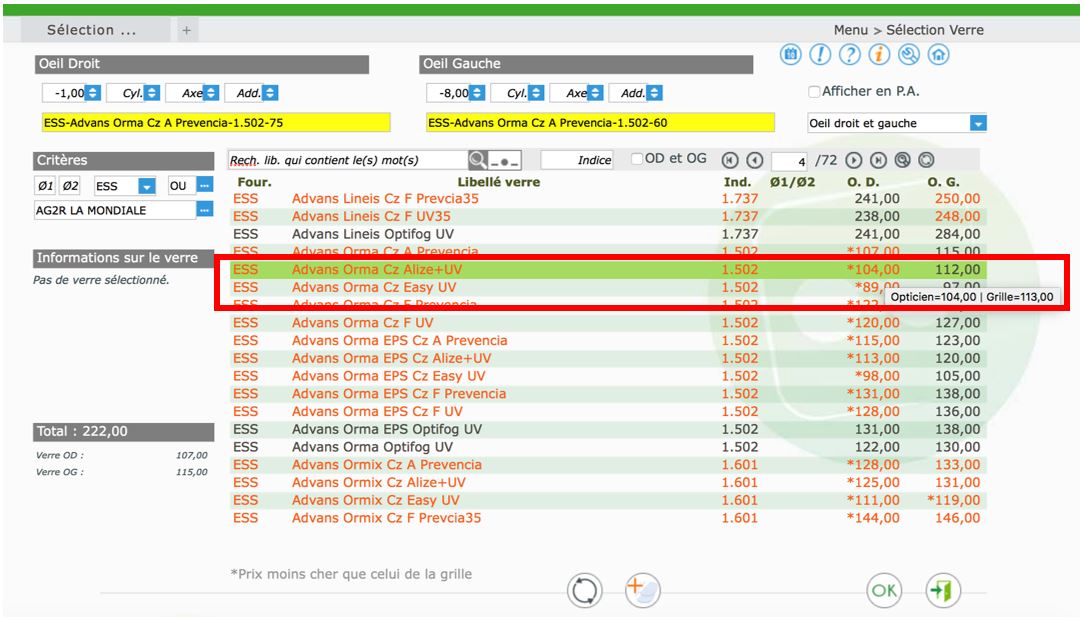Adjust right eye Cyl. stepper
The image size is (1084, 622).
point(152,93)
